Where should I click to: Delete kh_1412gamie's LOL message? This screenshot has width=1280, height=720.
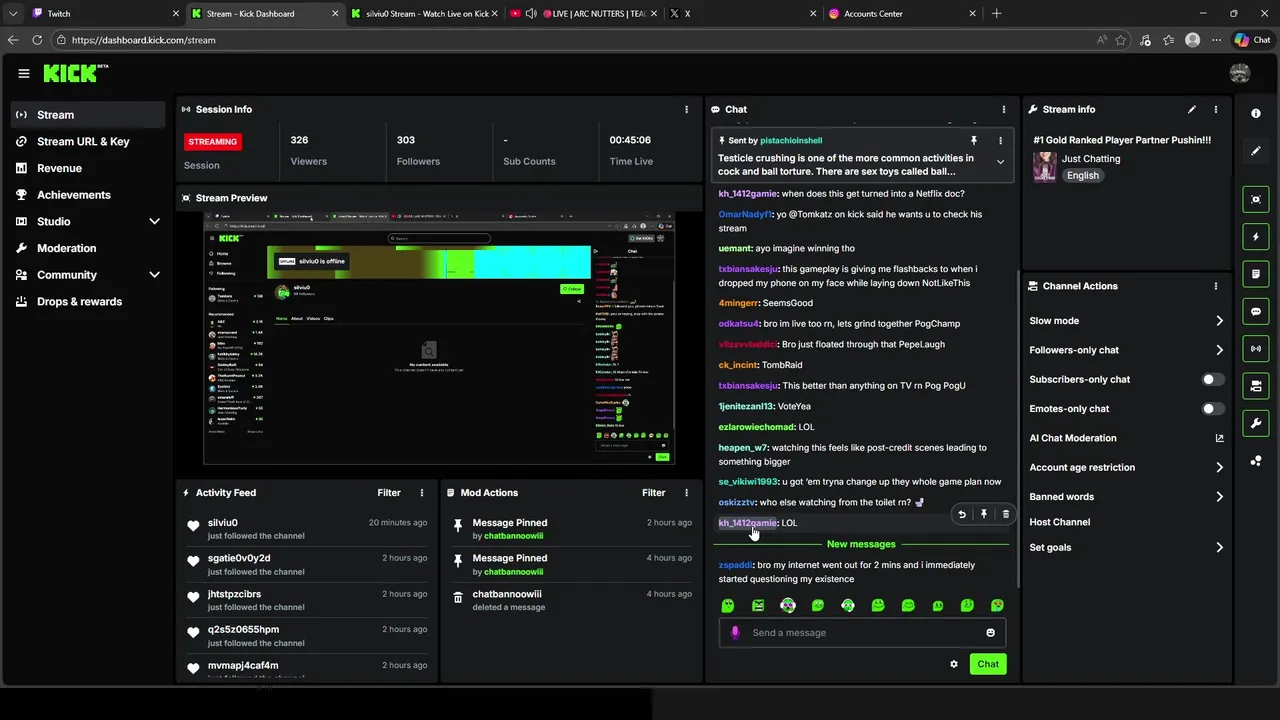tap(1006, 514)
